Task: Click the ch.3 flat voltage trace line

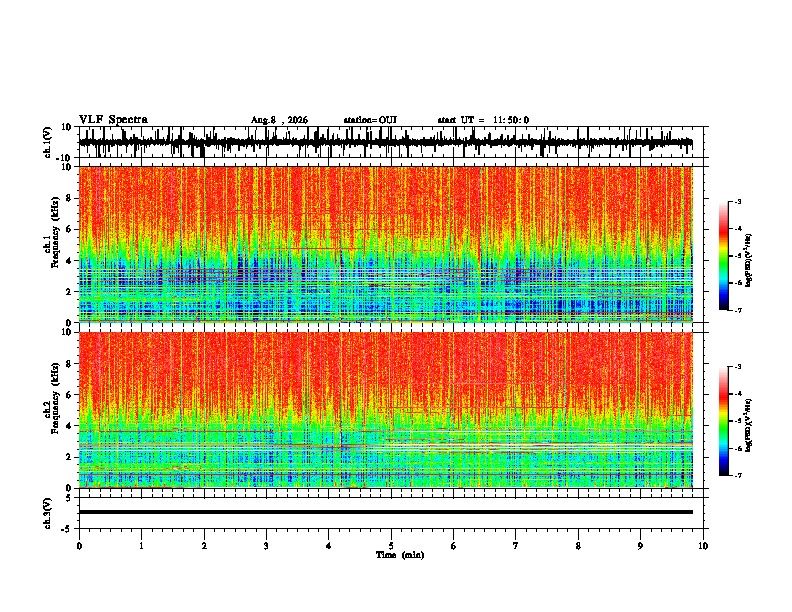Action: coord(385,512)
